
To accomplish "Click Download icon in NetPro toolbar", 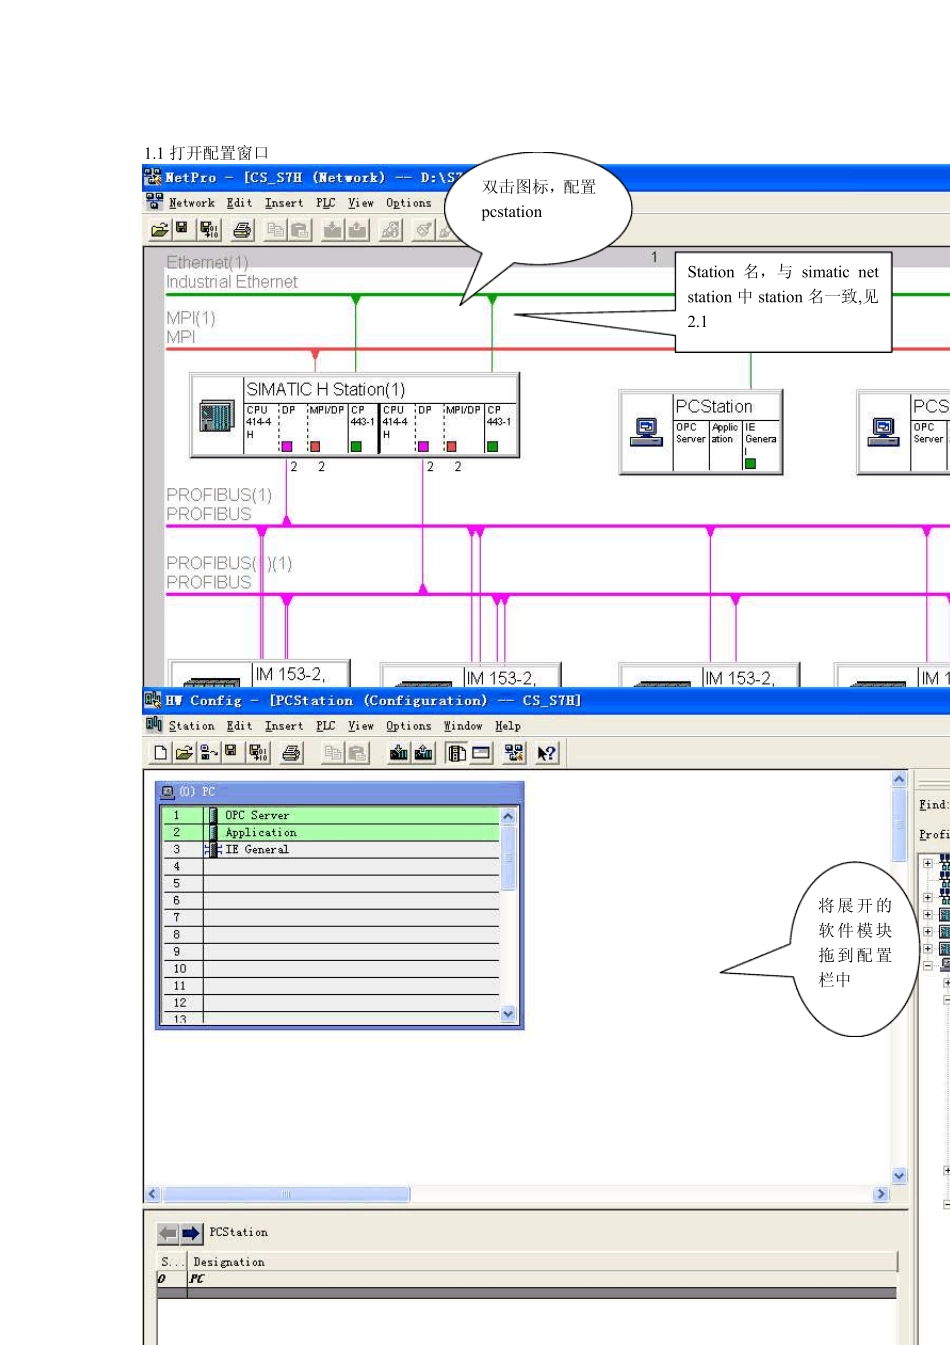I will 333,230.
